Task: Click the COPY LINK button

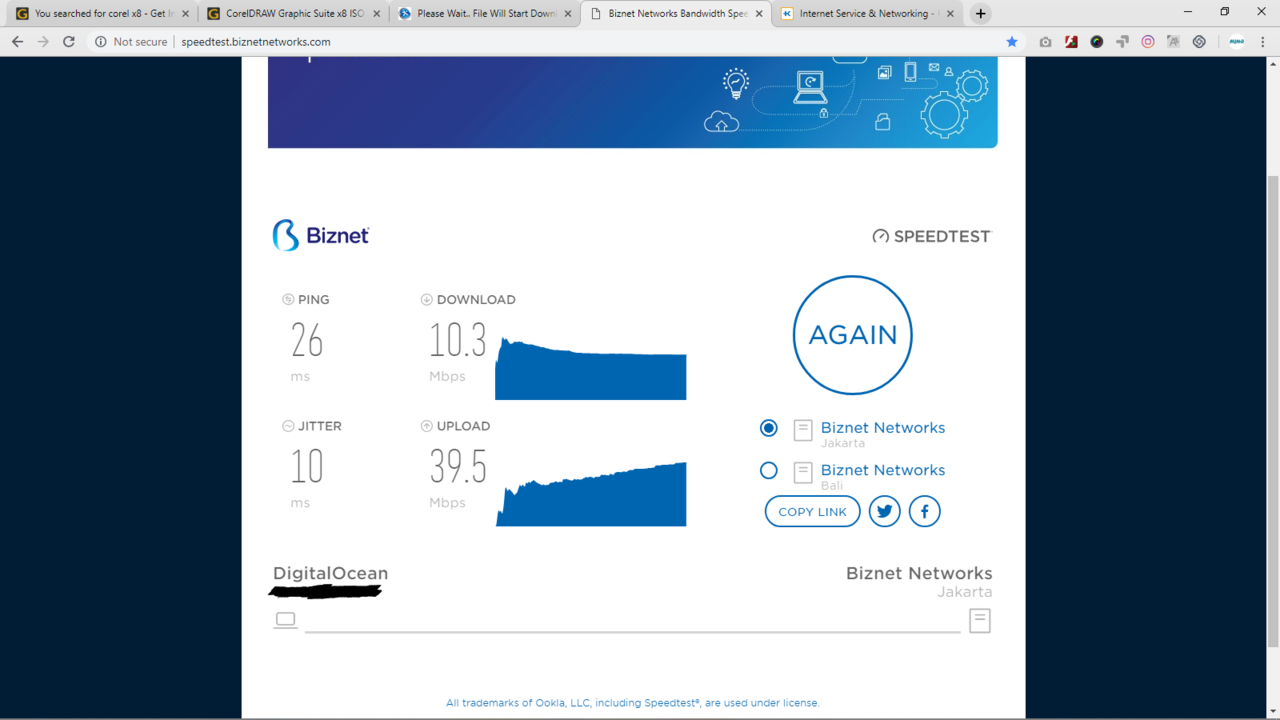Action: click(x=812, y=511)
